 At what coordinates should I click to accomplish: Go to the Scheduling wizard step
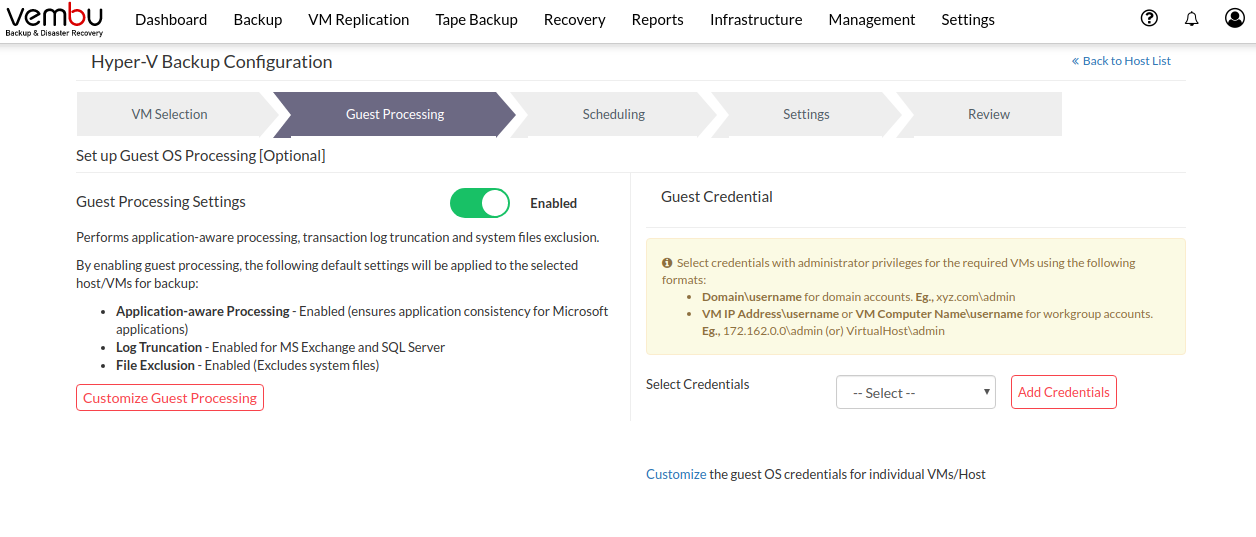614,114
